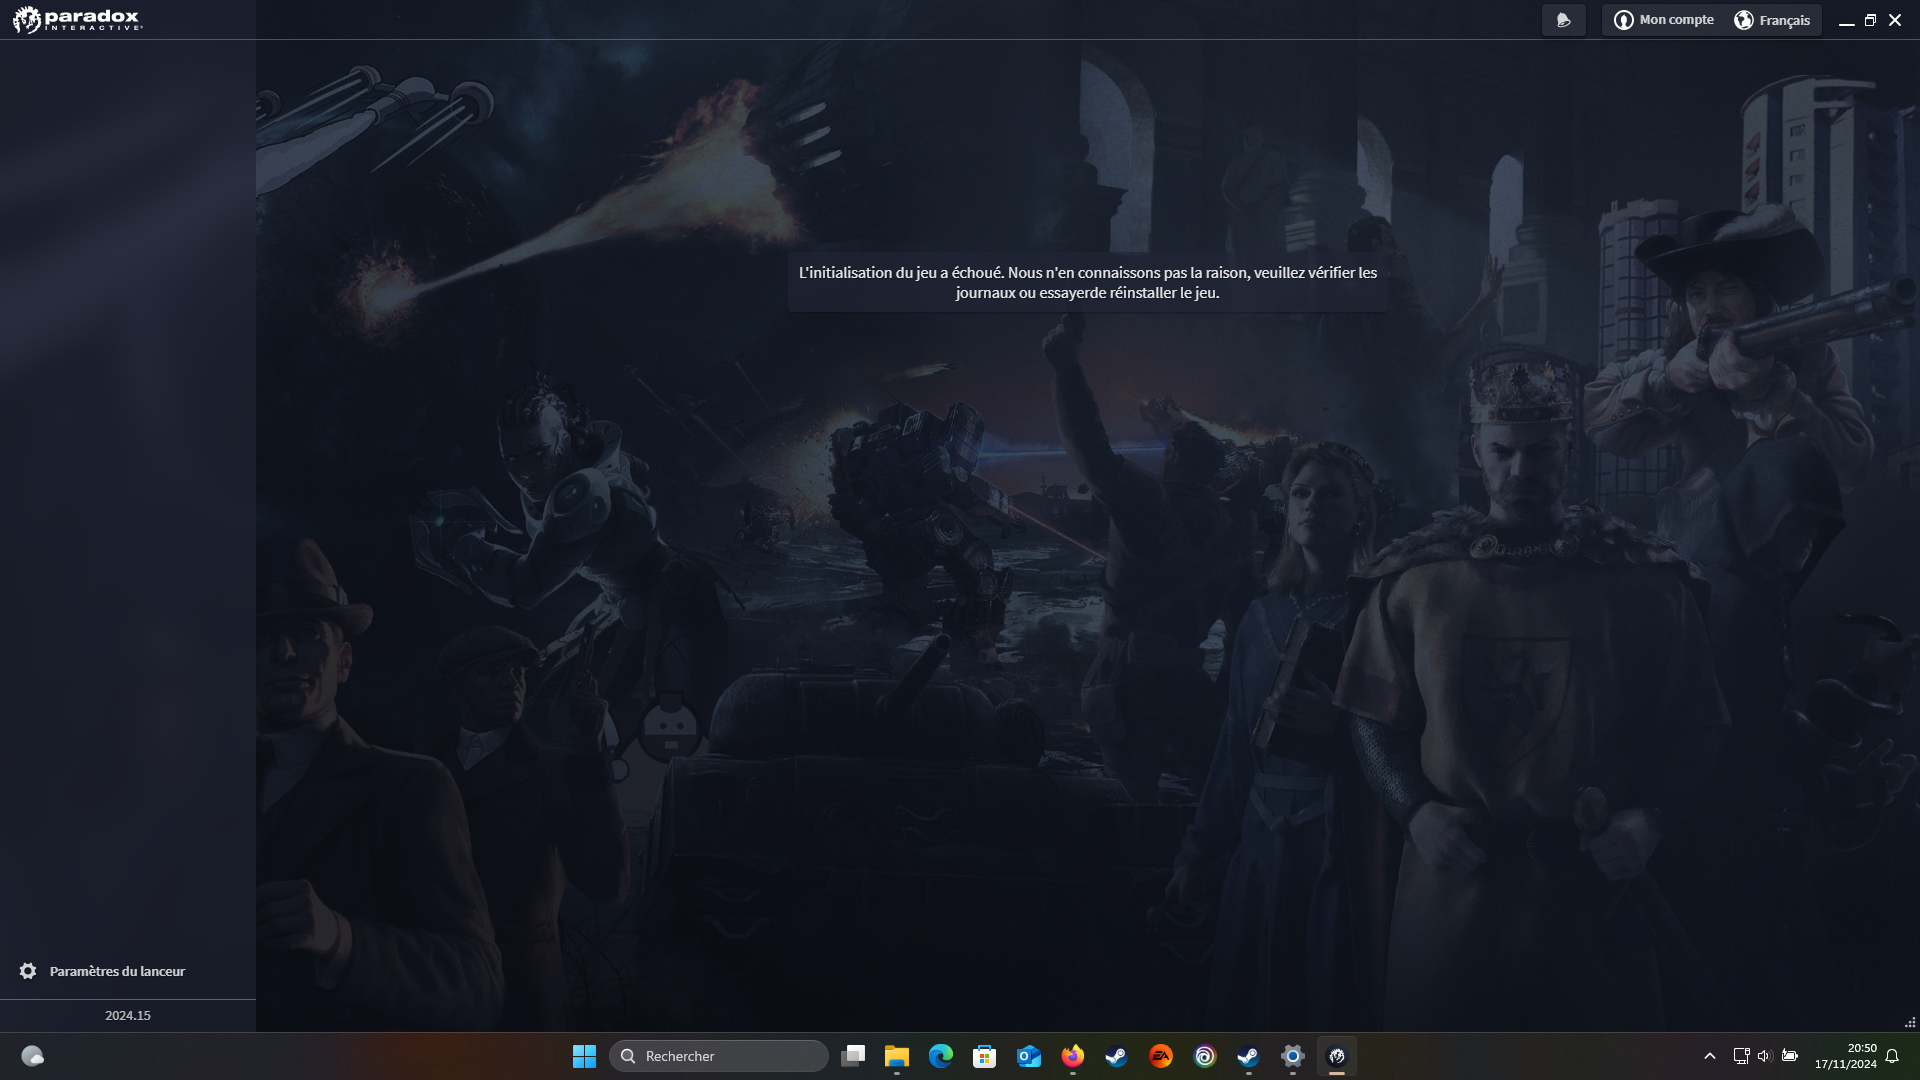Image resolution: width=1920 pixels, height=1080 pixels.
Task: Launch Microsoft Edge from the taskbar
Action: click(941, 1056)
